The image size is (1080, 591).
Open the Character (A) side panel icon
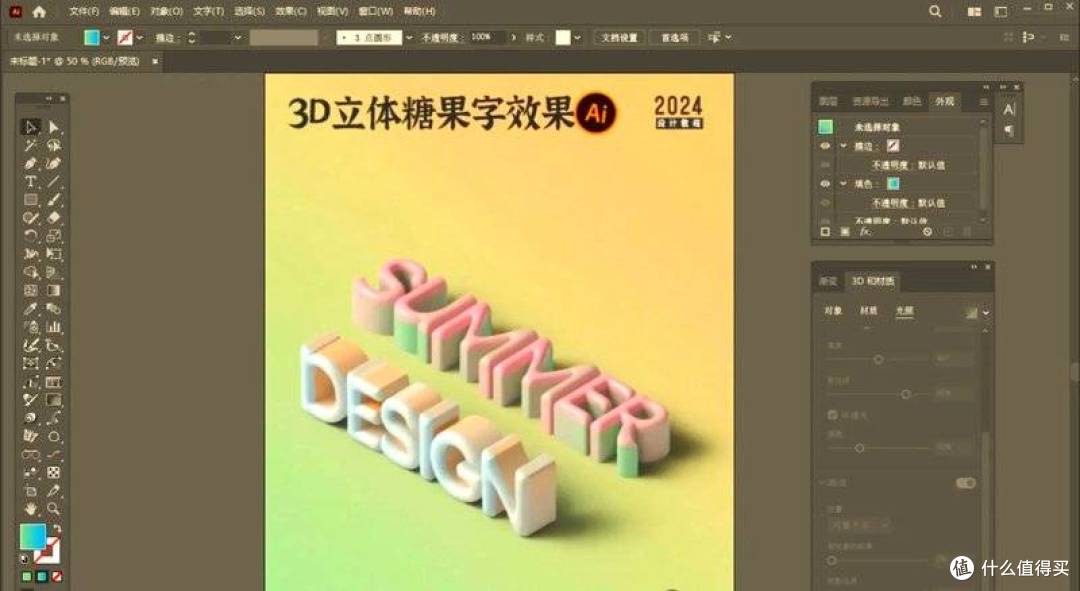click(x=1009, y=109)
